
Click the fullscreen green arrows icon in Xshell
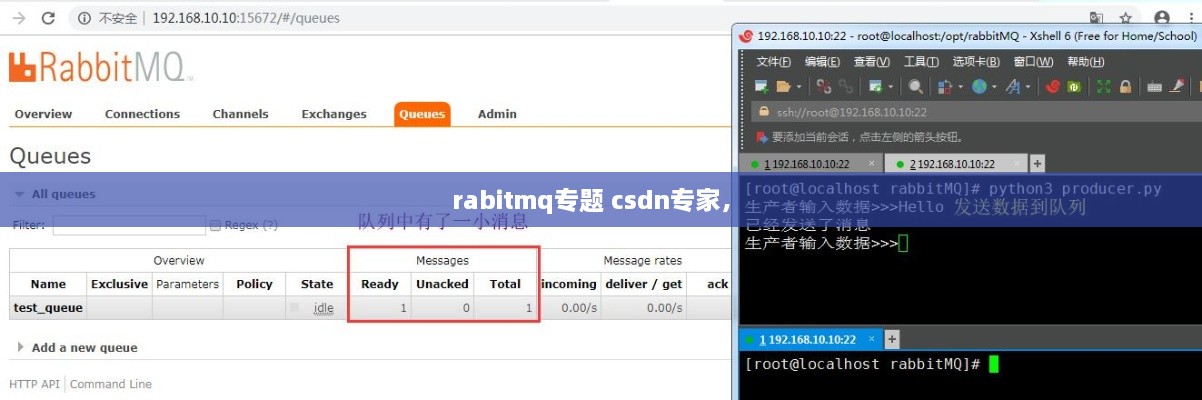tap(1103, 87)
